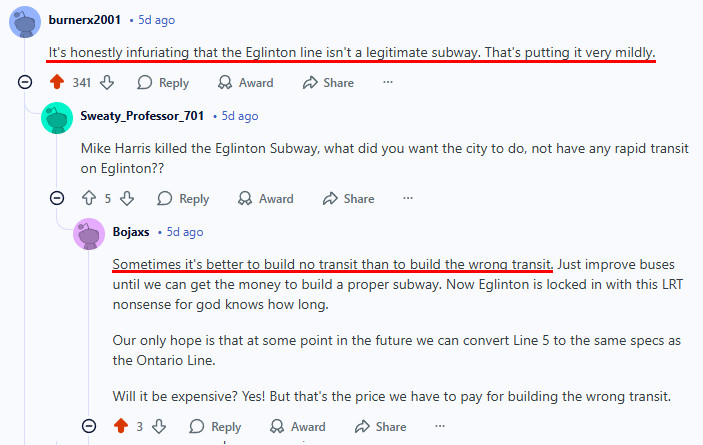The image size is (703, 445).
Task: Give an award to burnerx2001's comment
Action: pyautogui.click(x=246, y=83)
